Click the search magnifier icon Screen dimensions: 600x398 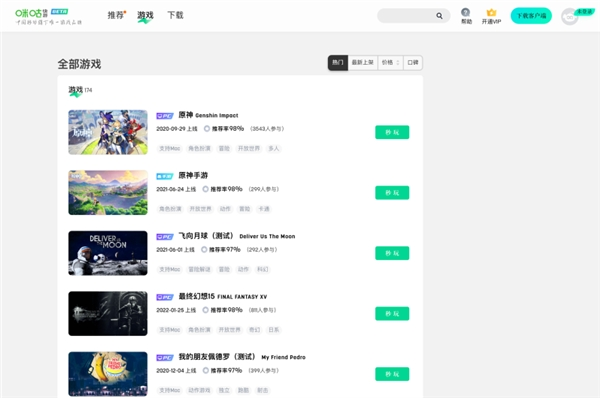coord(439,16)
